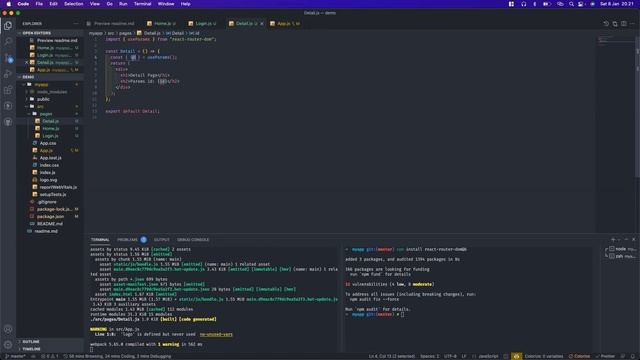Click the Colorize status bar item
This screenshot has height=360, width=640.
tap(579, 356)
